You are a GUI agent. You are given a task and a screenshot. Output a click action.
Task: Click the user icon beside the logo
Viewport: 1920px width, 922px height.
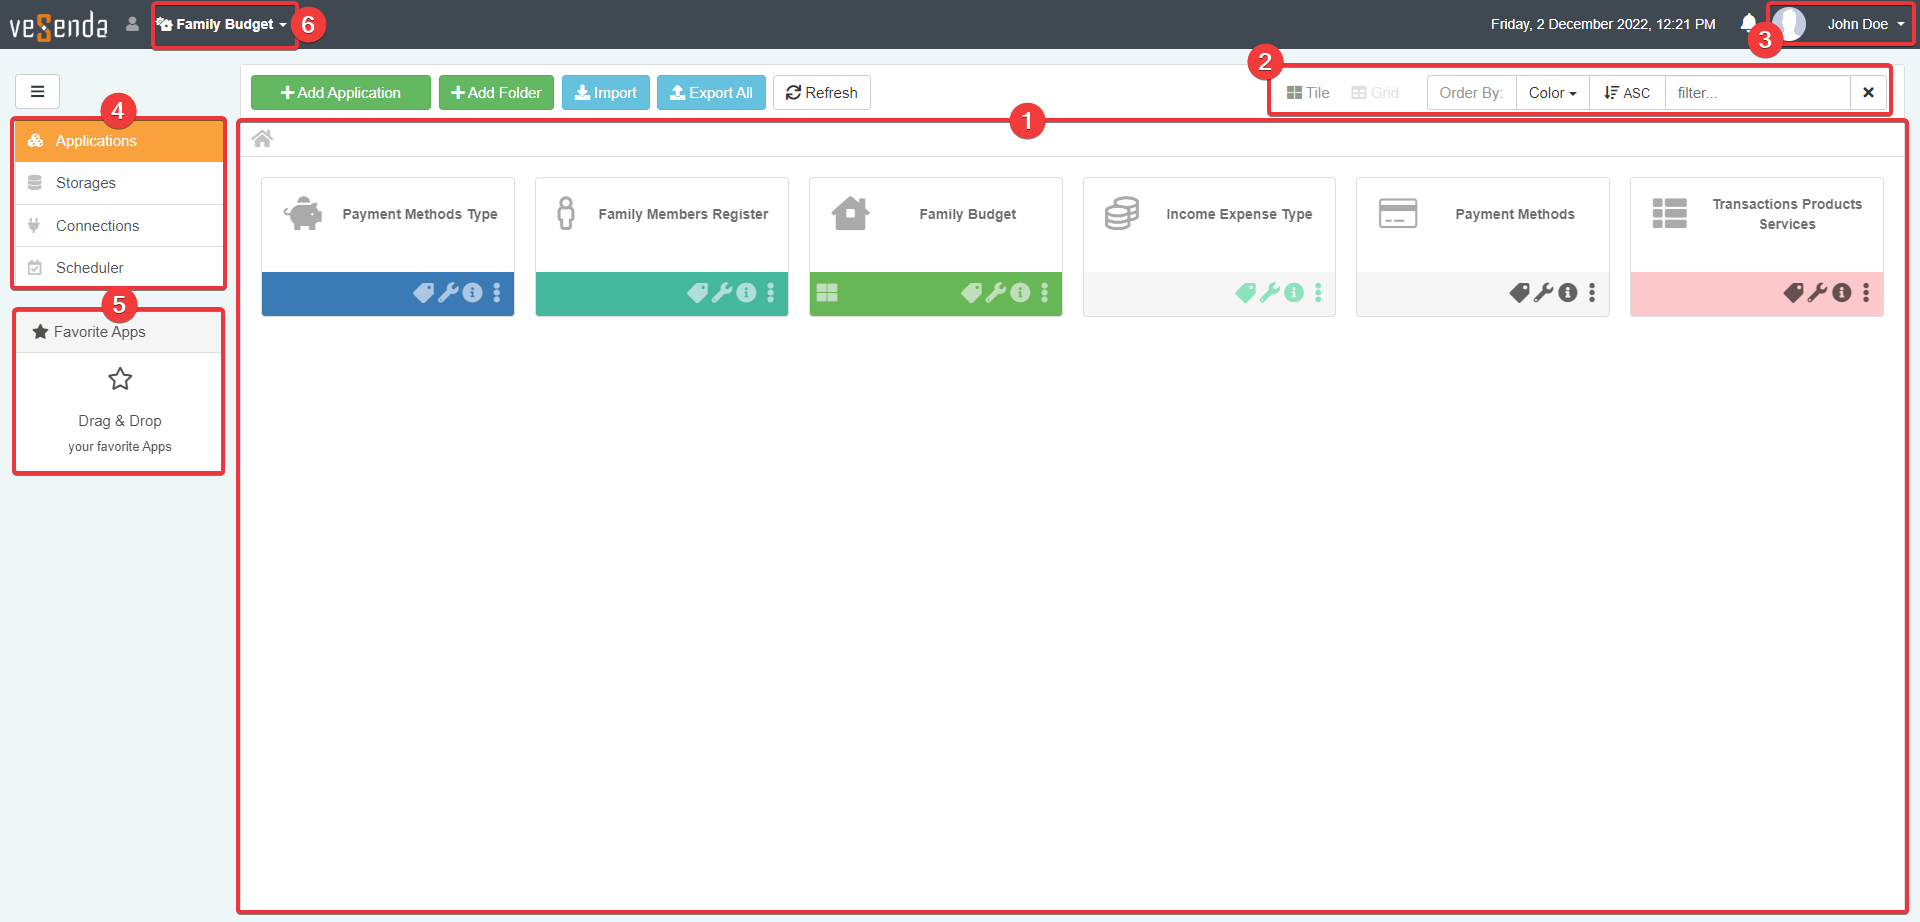click(x=132, y=24)
